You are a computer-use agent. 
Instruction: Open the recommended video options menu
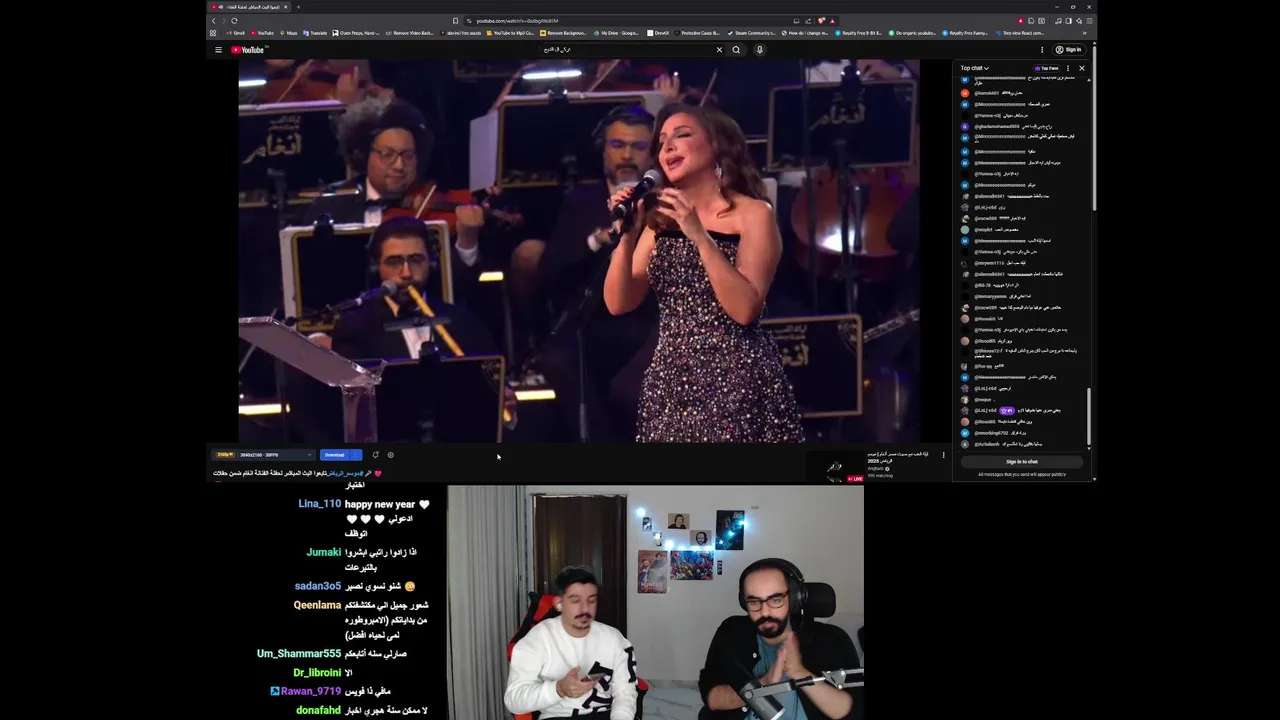943,455
